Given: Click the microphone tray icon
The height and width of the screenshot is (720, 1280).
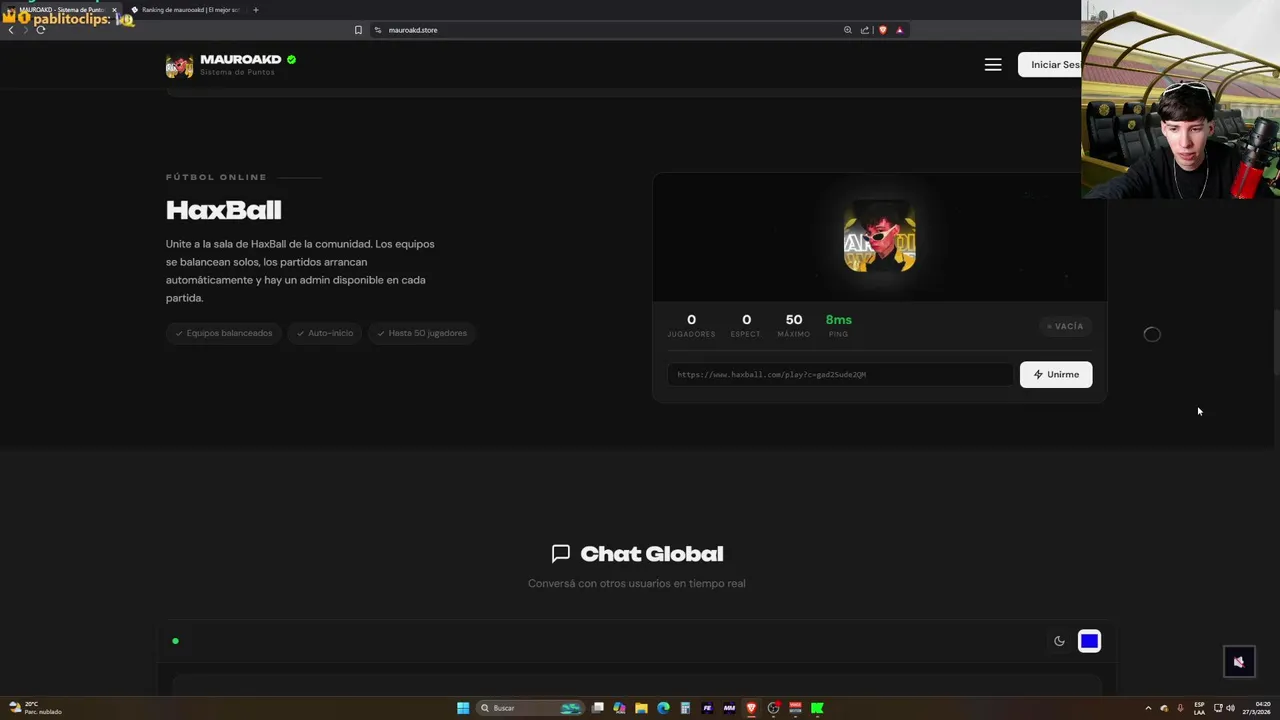Looking at the screenshot, I should click(x=1180, y=708).
